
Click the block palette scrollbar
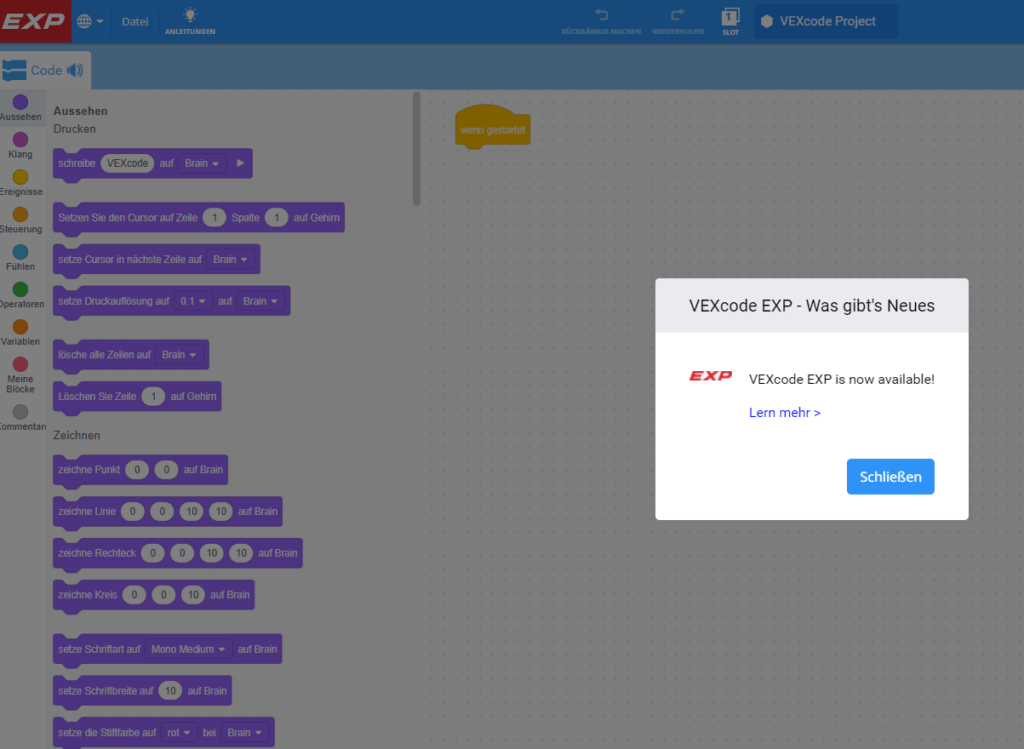coord(417,148)
